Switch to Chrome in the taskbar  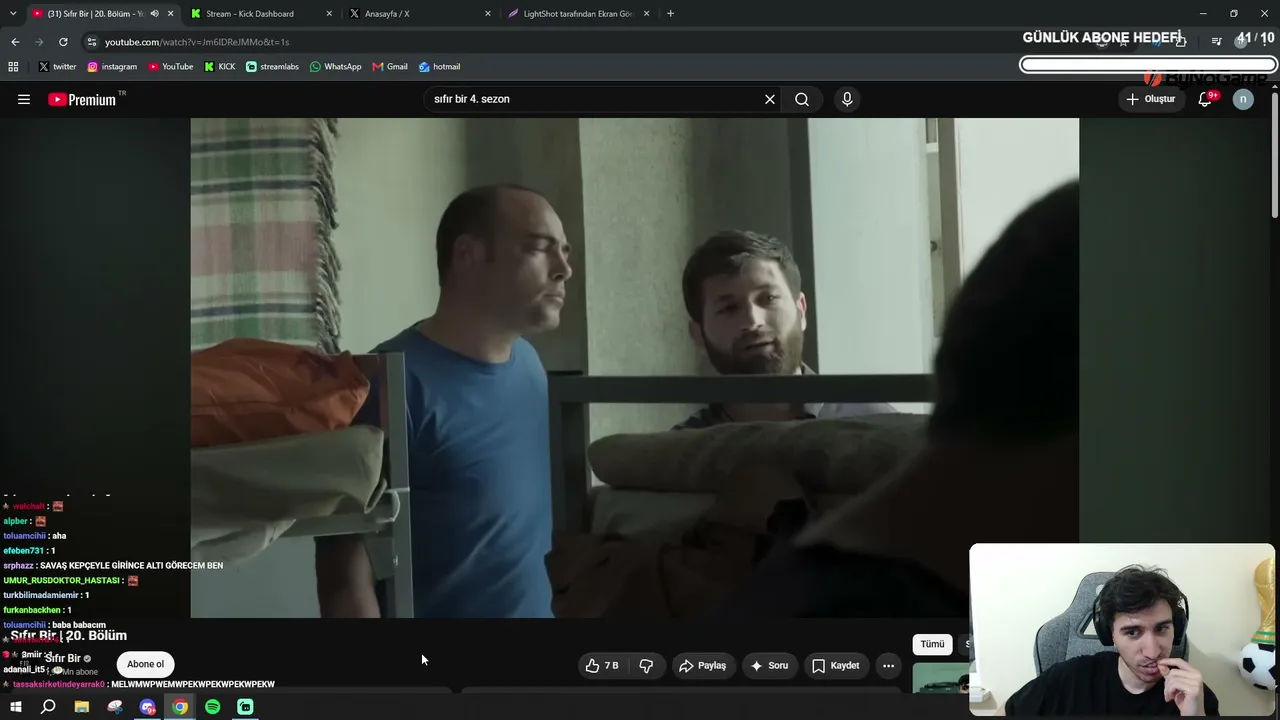tap(180, 707)
